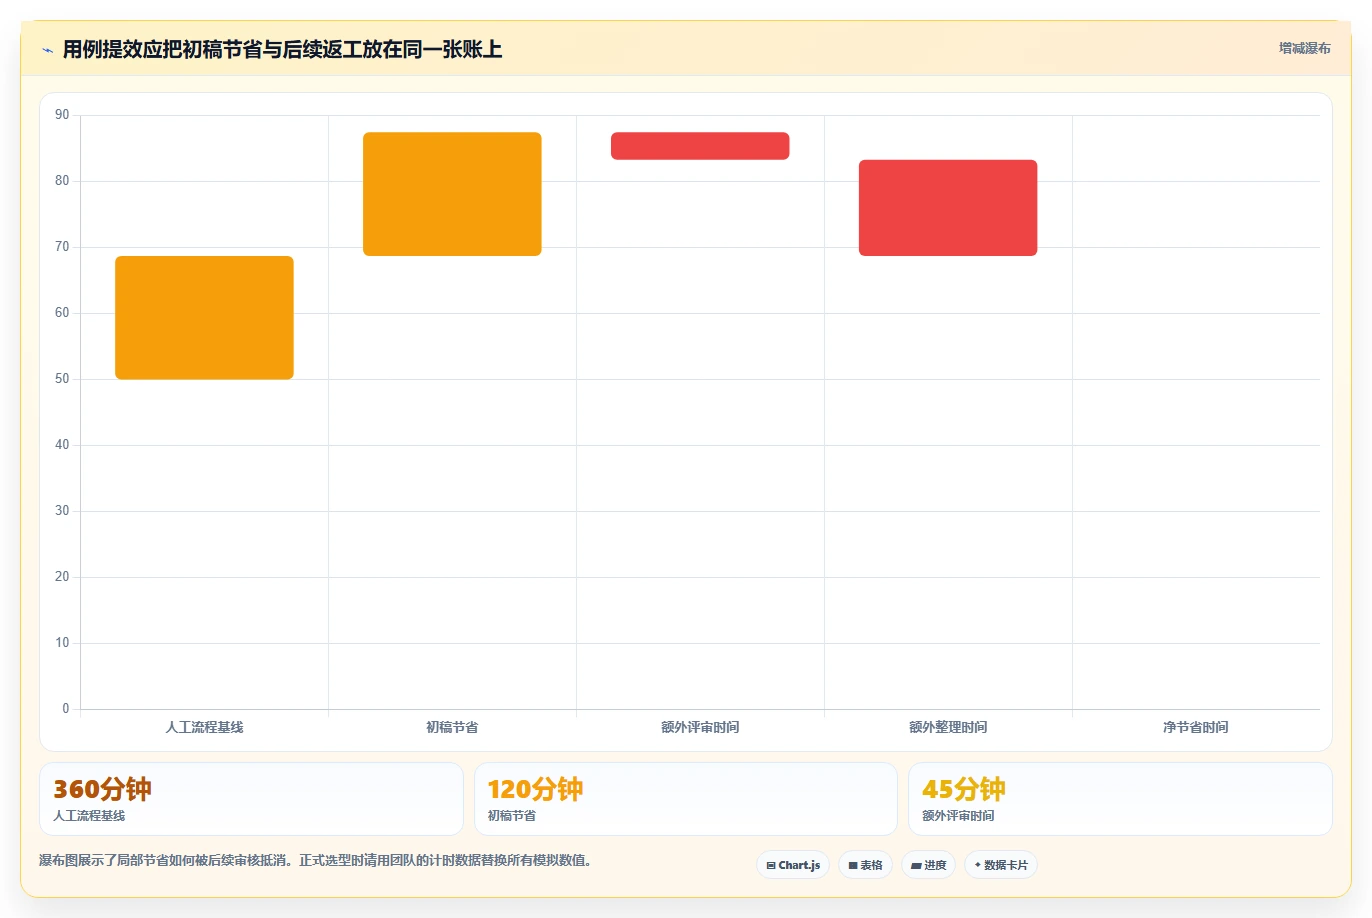Click the footer note starting 瀑布图展示了
The height and width of the screenshot is (918, 1372).
click(x=315, y=860)
